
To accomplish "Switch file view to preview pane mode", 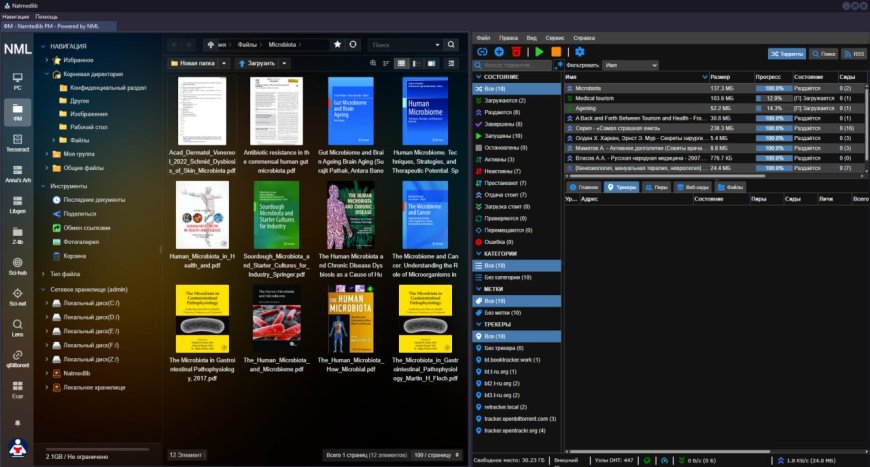I will [431, 63].
